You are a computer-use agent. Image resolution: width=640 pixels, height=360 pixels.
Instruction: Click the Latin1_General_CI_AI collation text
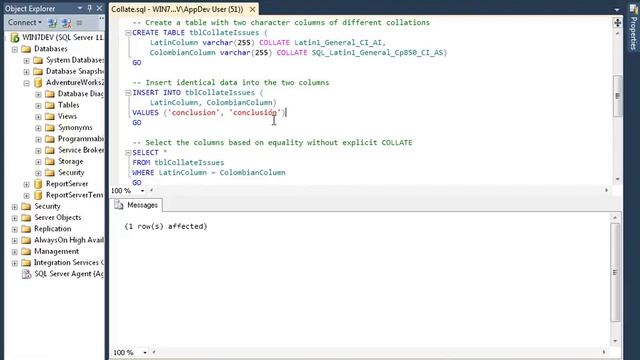(338, 42)
